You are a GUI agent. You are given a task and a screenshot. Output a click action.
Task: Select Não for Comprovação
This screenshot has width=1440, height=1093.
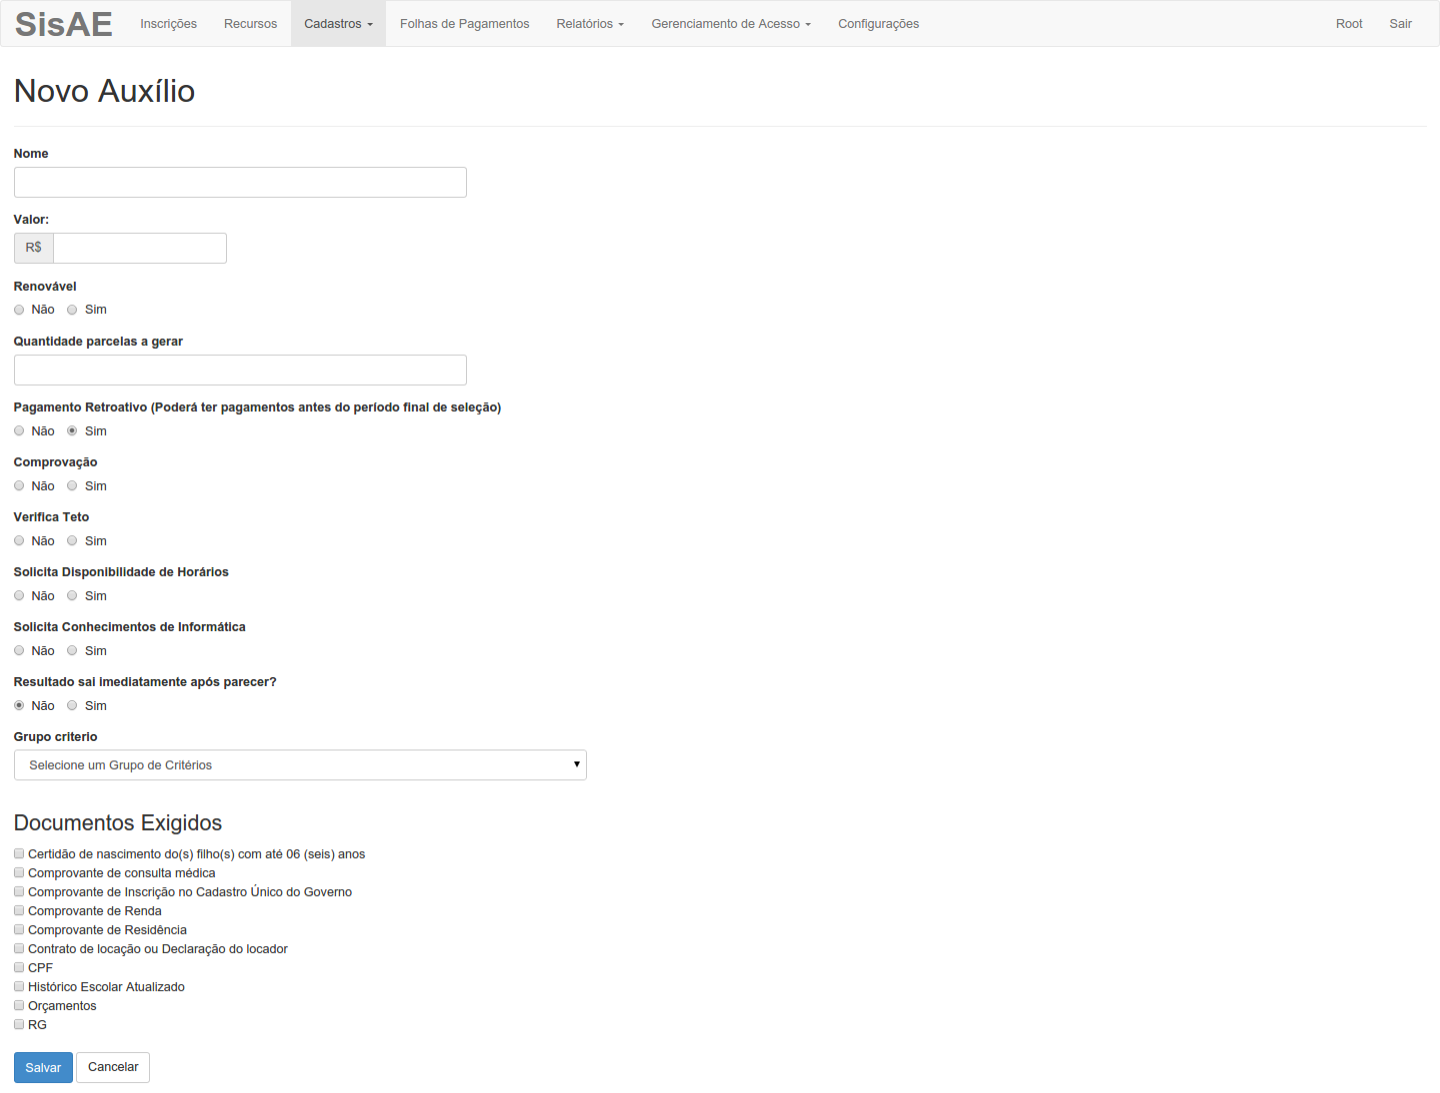click(19, 486)
